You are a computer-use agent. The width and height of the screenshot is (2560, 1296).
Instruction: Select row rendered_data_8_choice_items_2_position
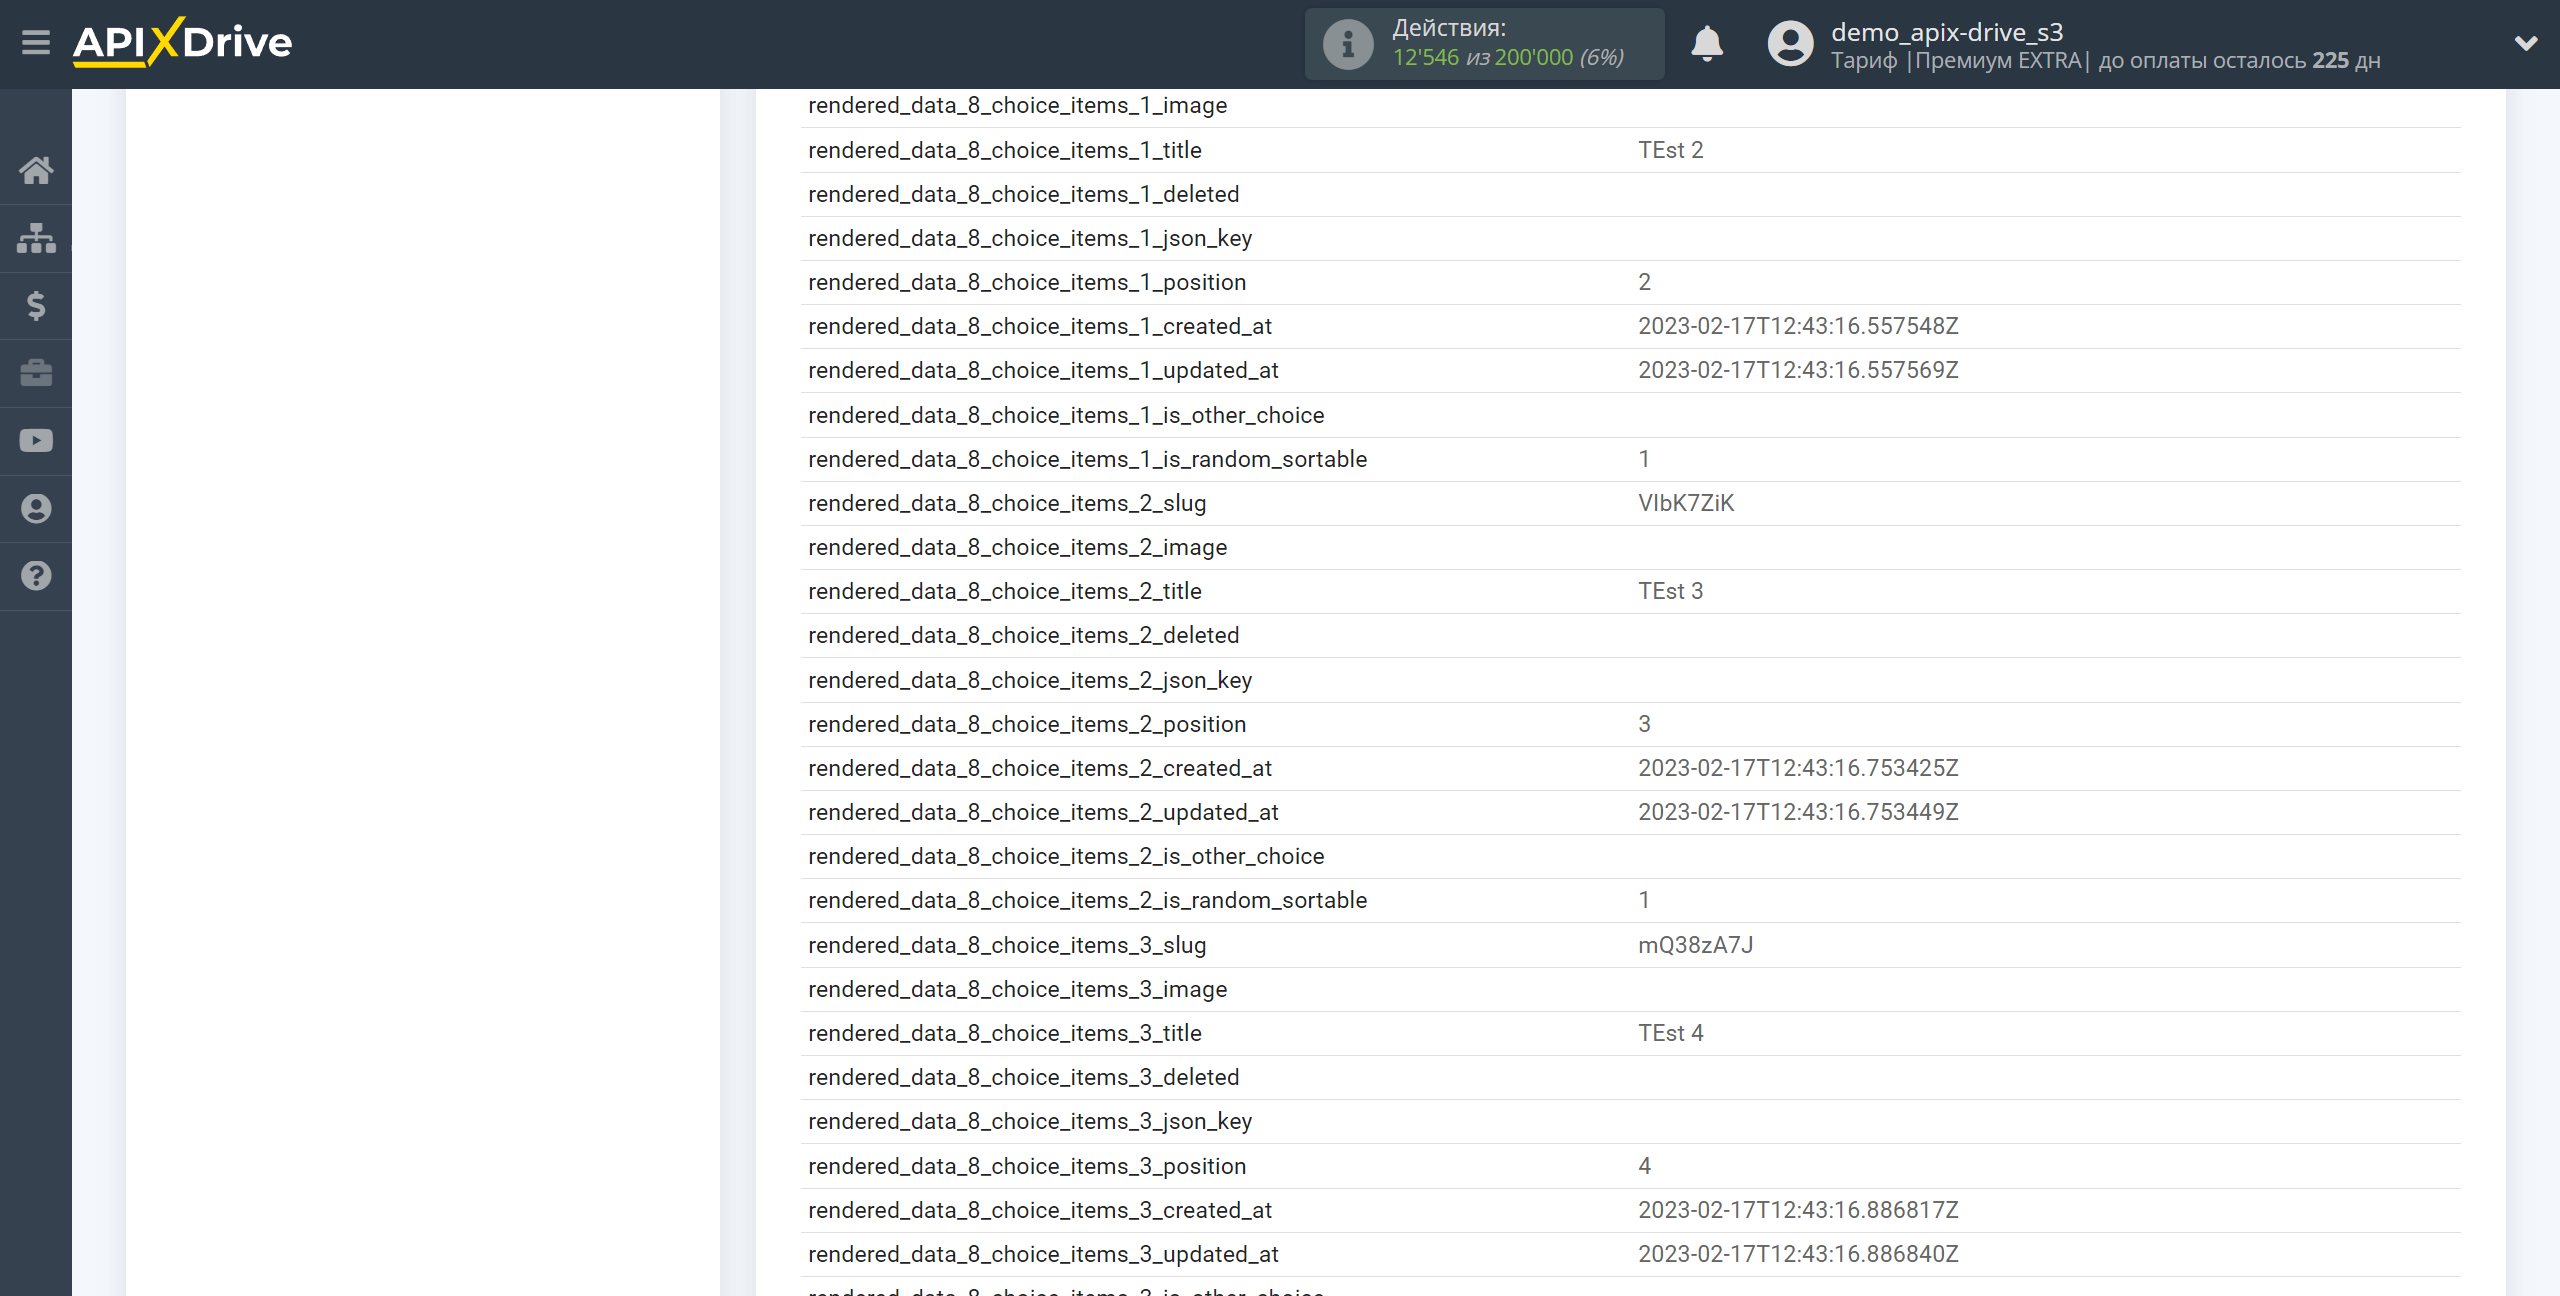[x=1630, y=724]
